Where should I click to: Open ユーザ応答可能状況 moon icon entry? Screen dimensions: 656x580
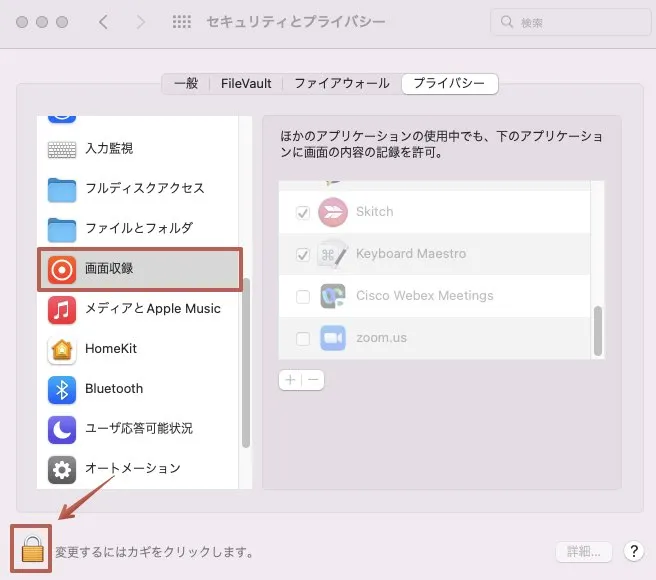click(62, 428)
